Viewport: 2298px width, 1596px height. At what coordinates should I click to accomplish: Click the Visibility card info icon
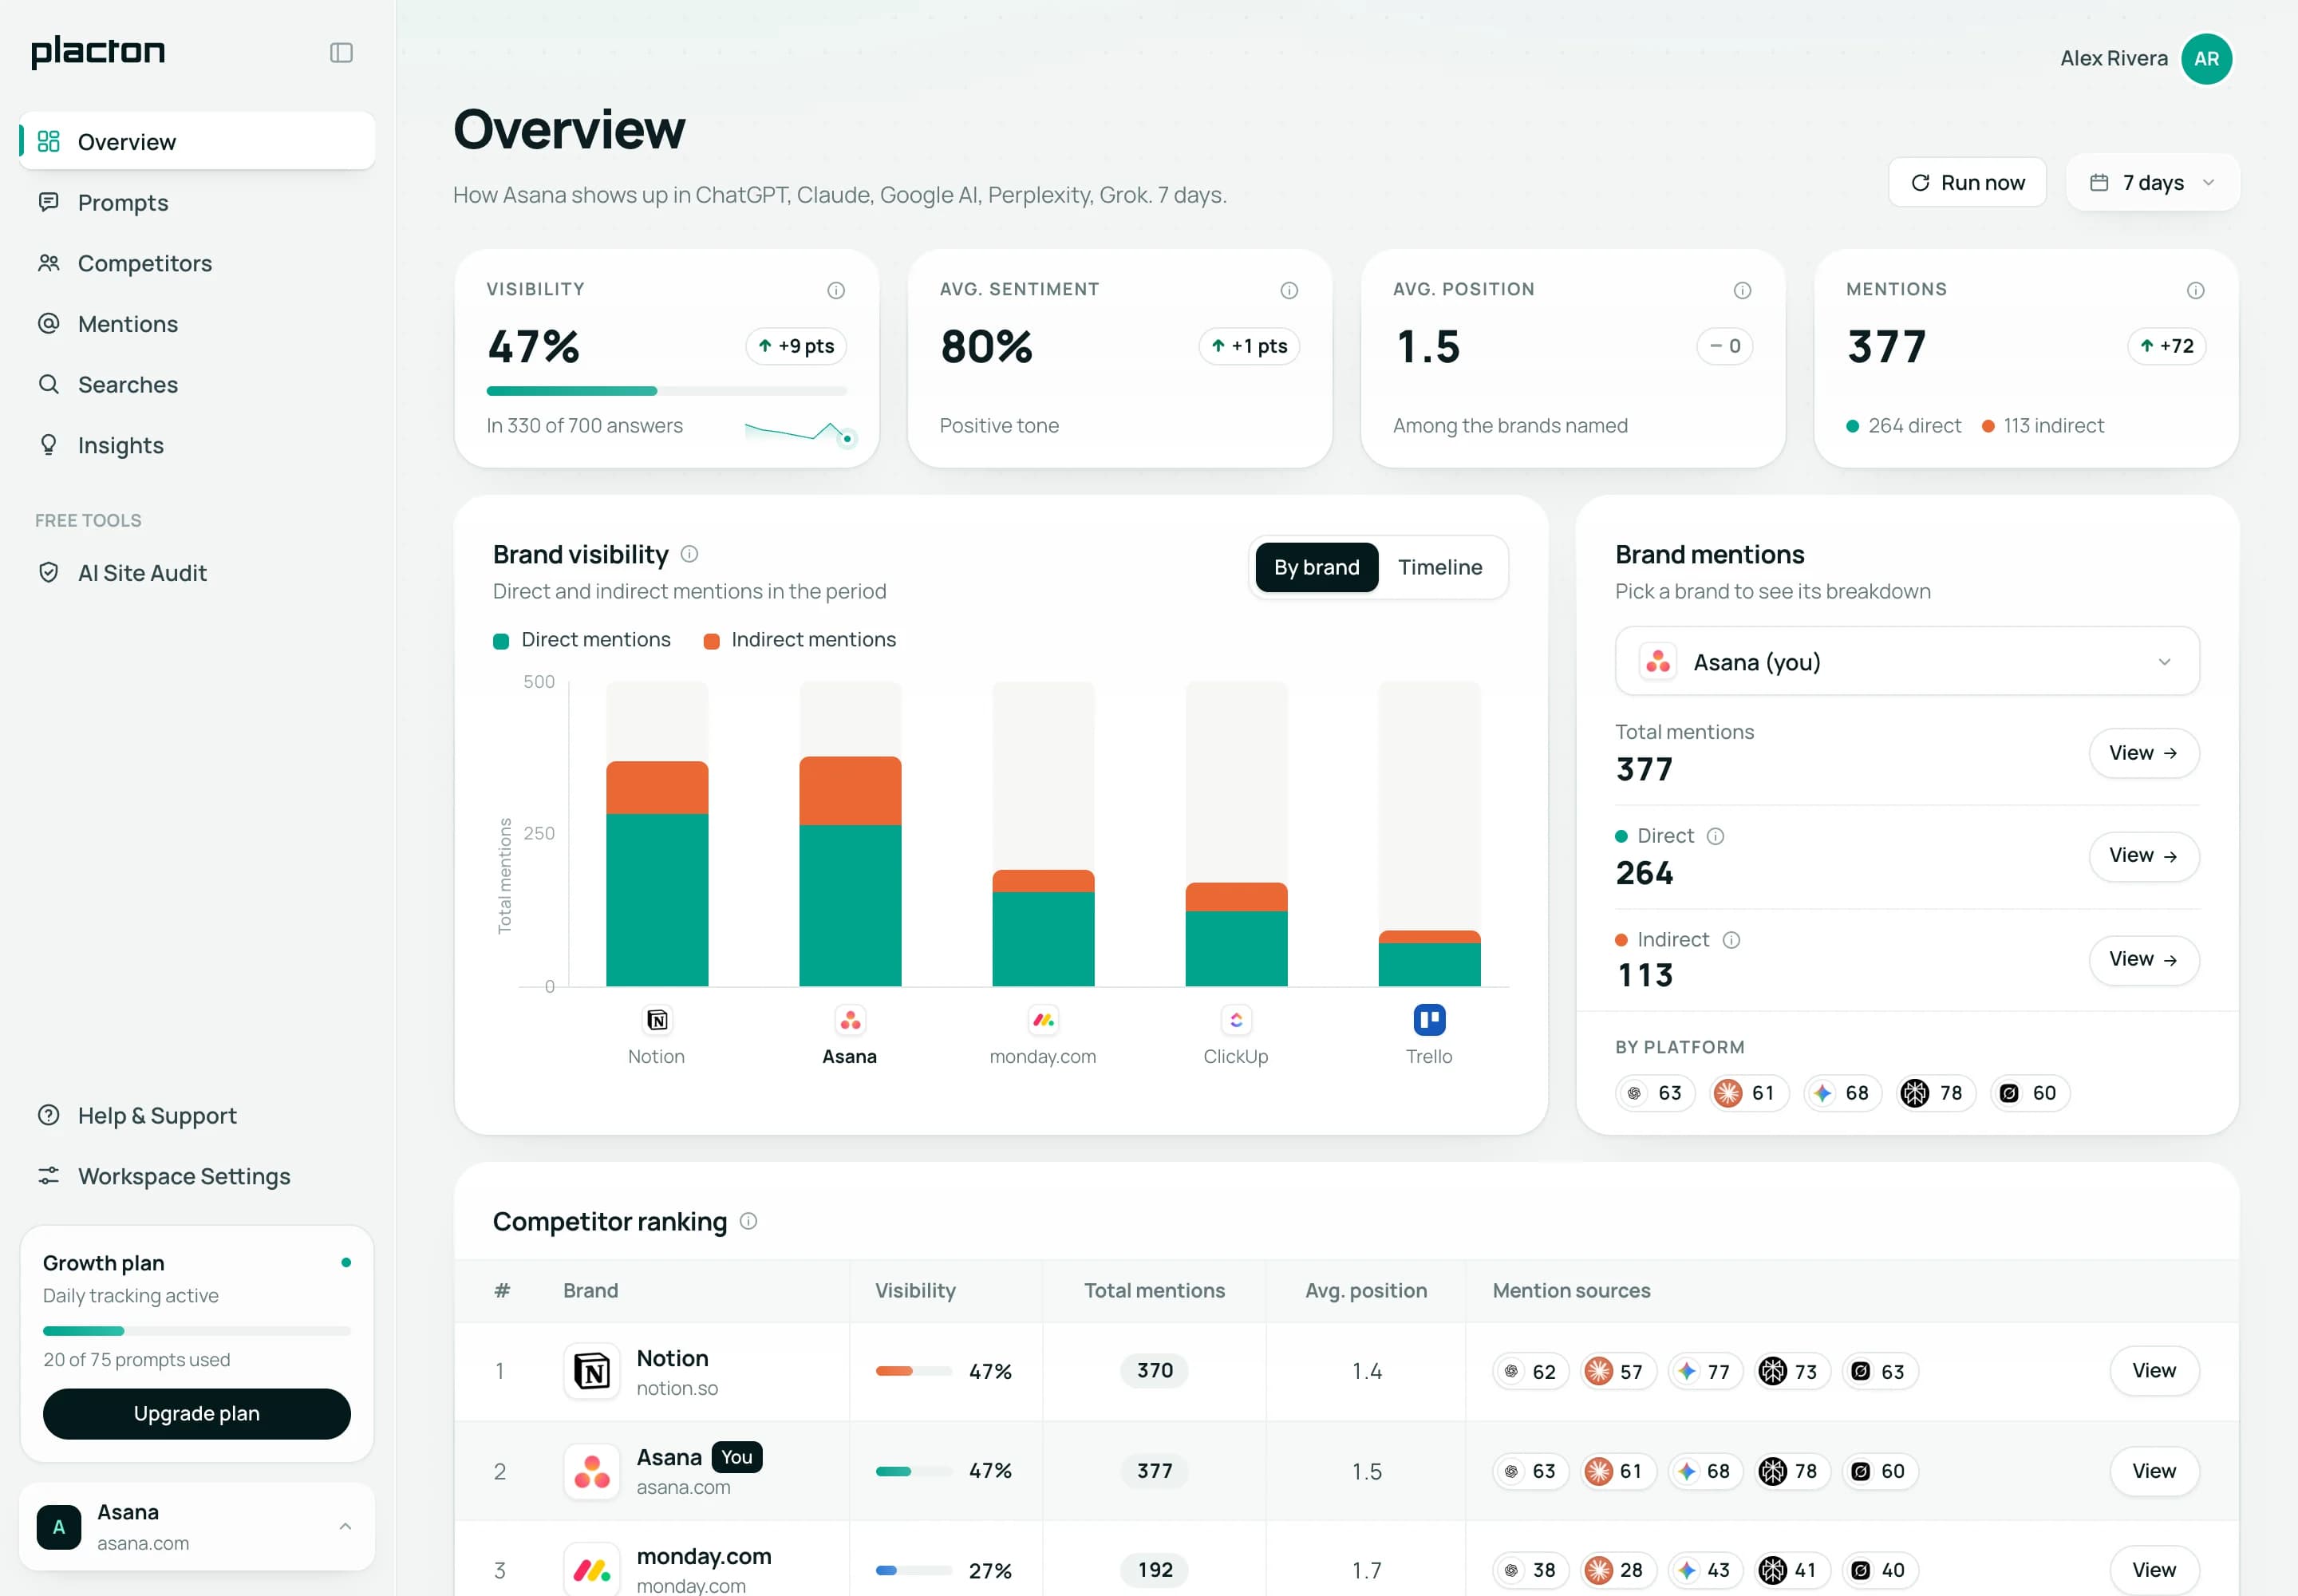click(836, 290)
